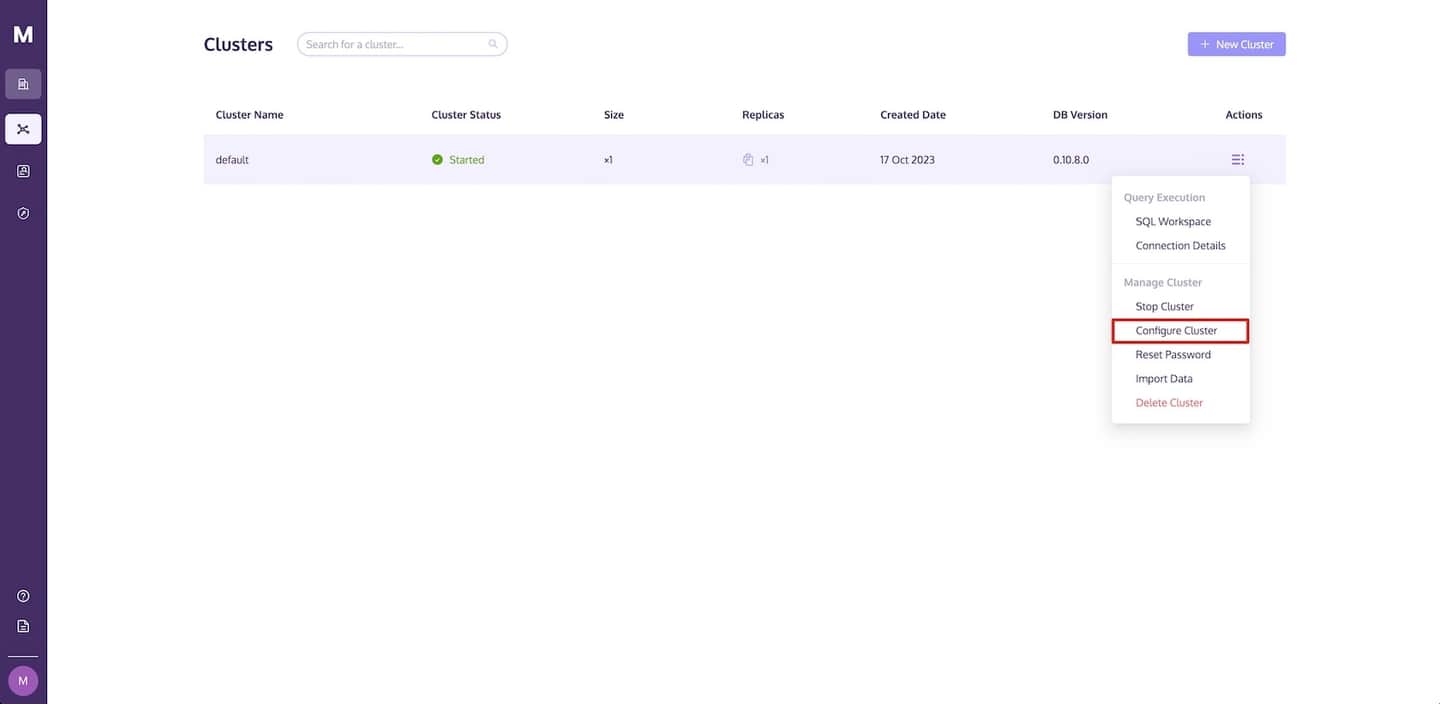
Task: Click the default cluster name cell
Action: 232,160
